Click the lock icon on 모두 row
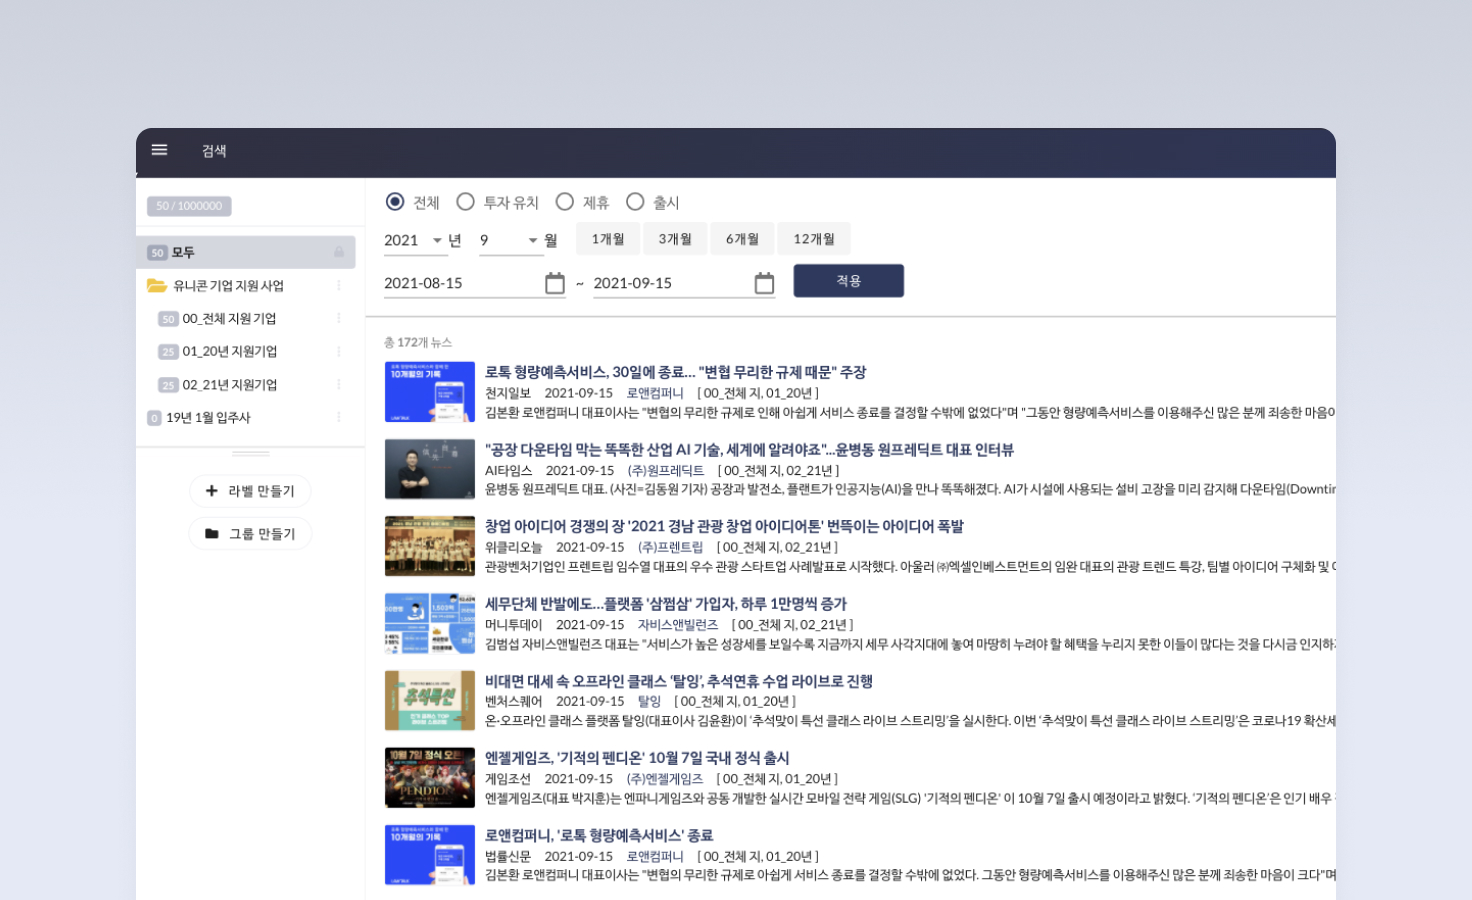Viewport: 1472px width, 900px height. coord(339,252)
